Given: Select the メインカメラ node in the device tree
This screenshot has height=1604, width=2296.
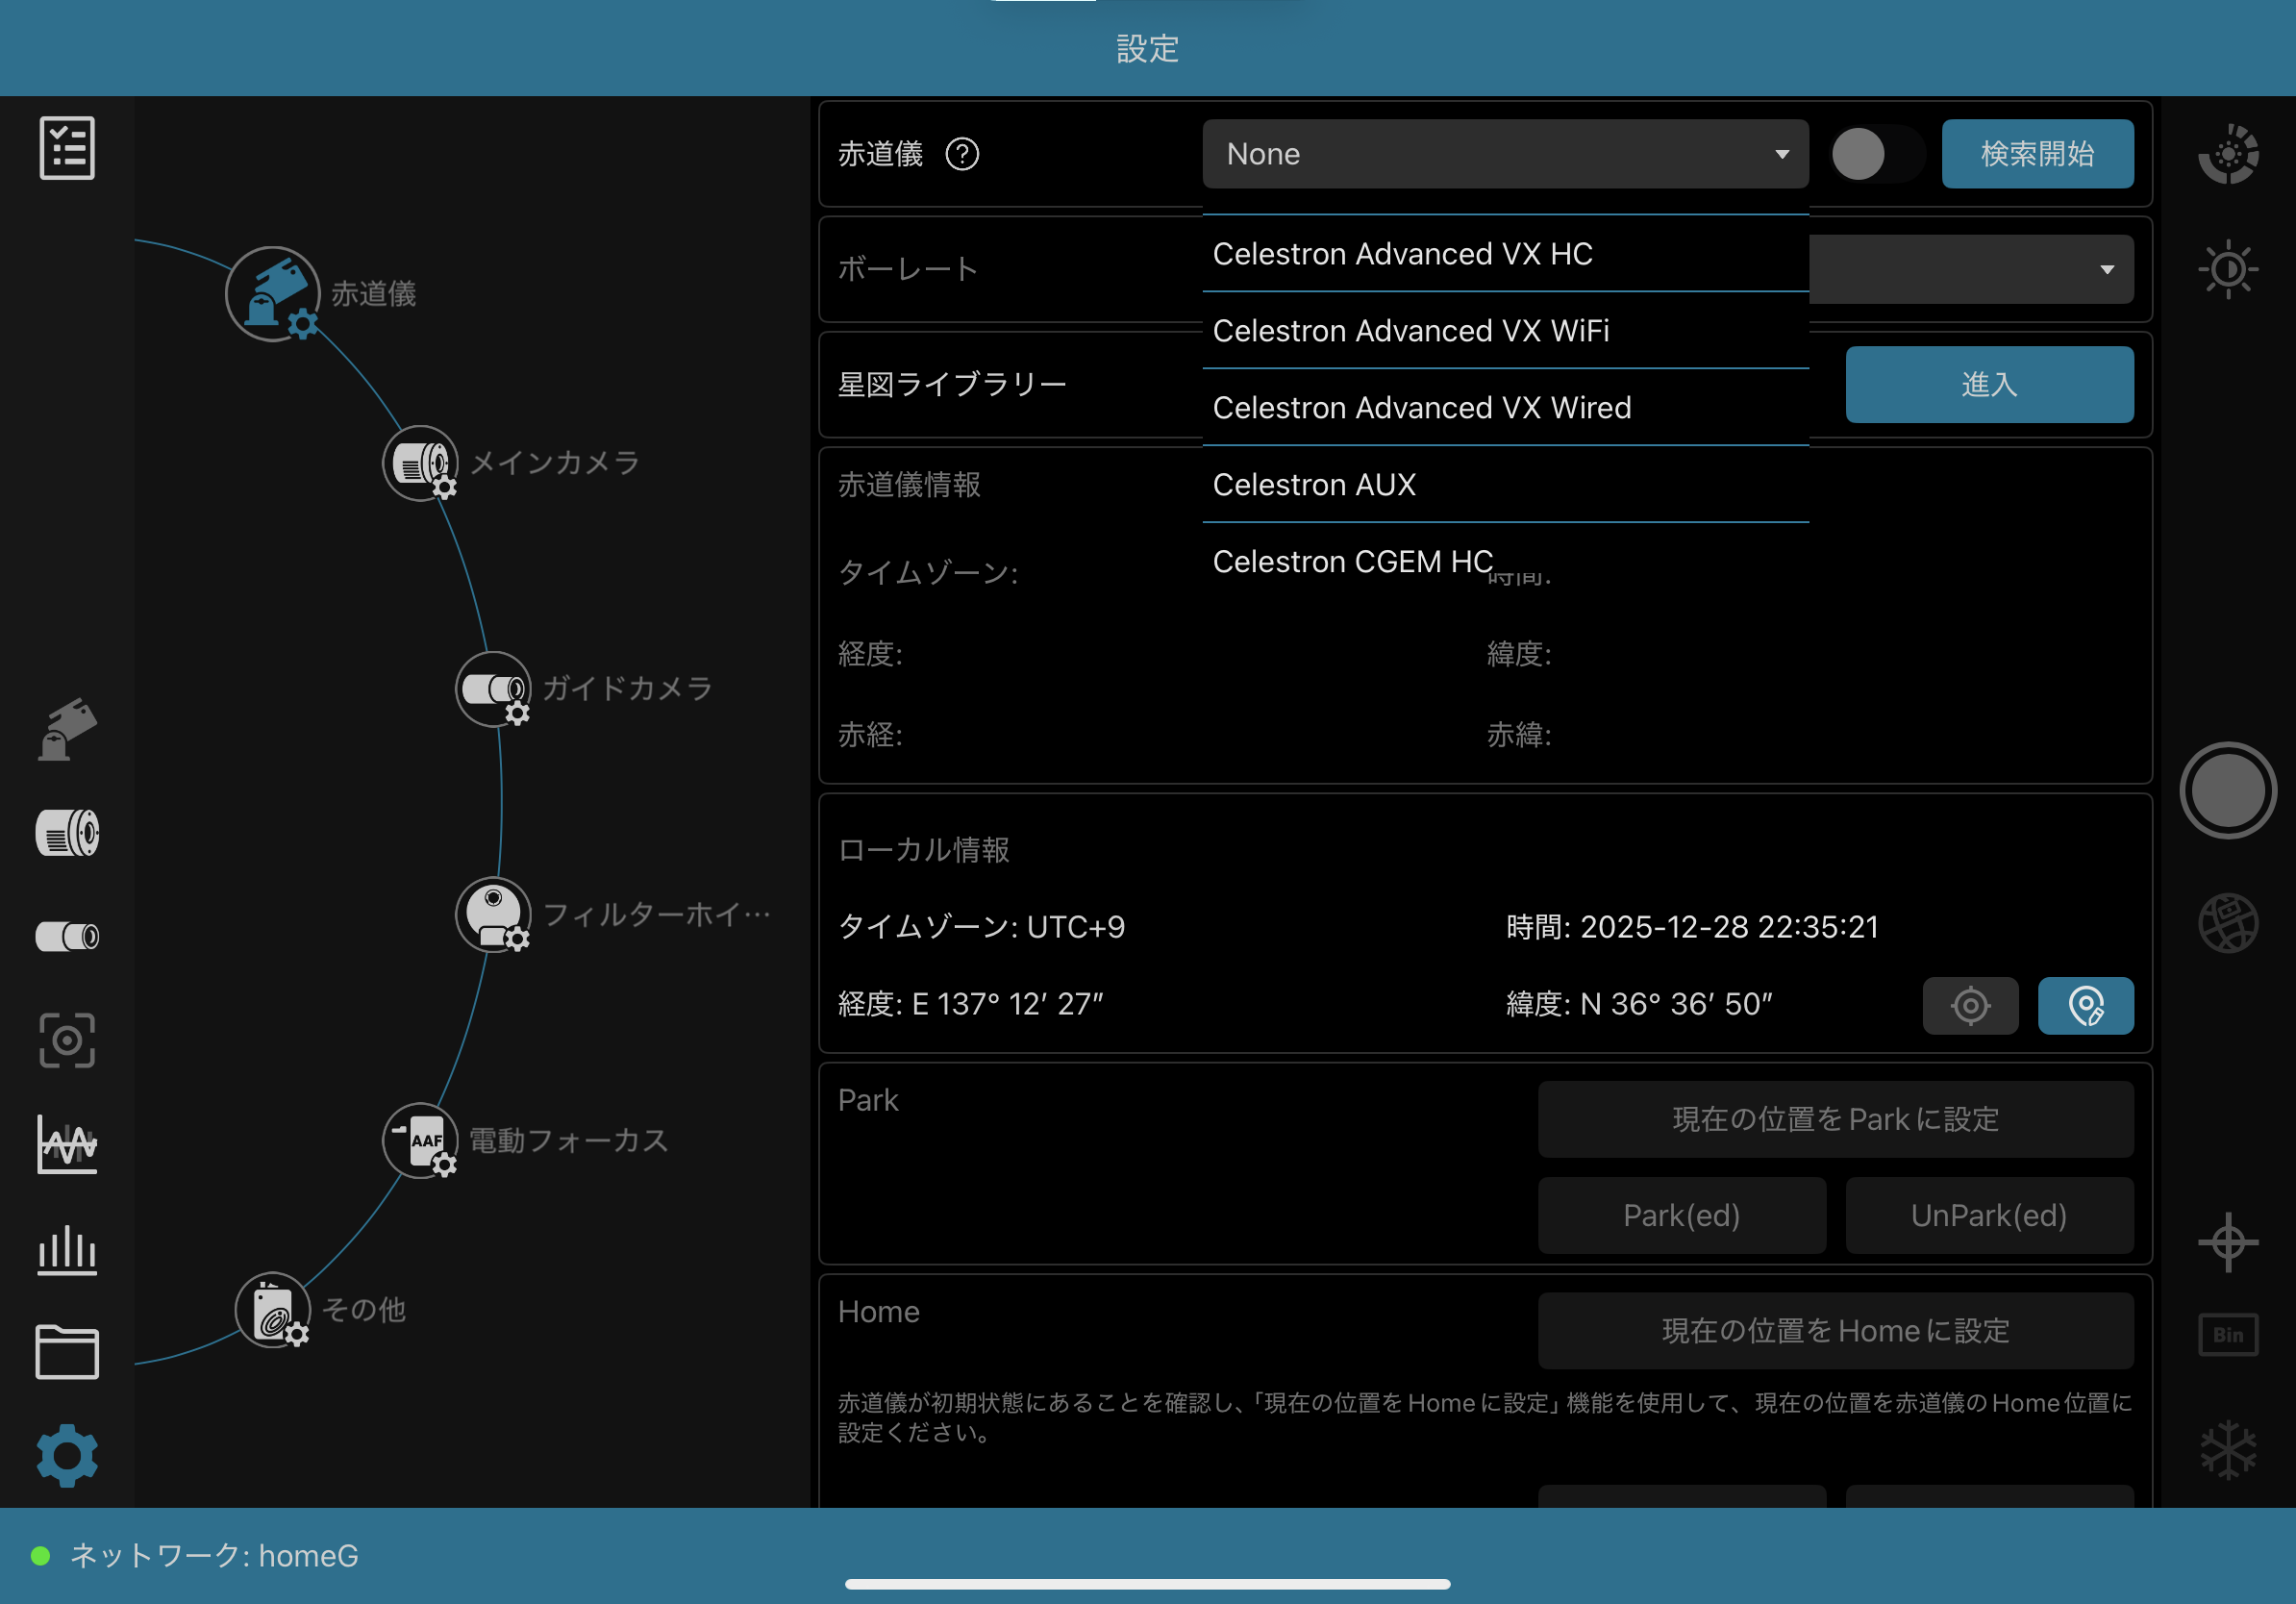Looking at the screenshot, I should click(421, 463).
